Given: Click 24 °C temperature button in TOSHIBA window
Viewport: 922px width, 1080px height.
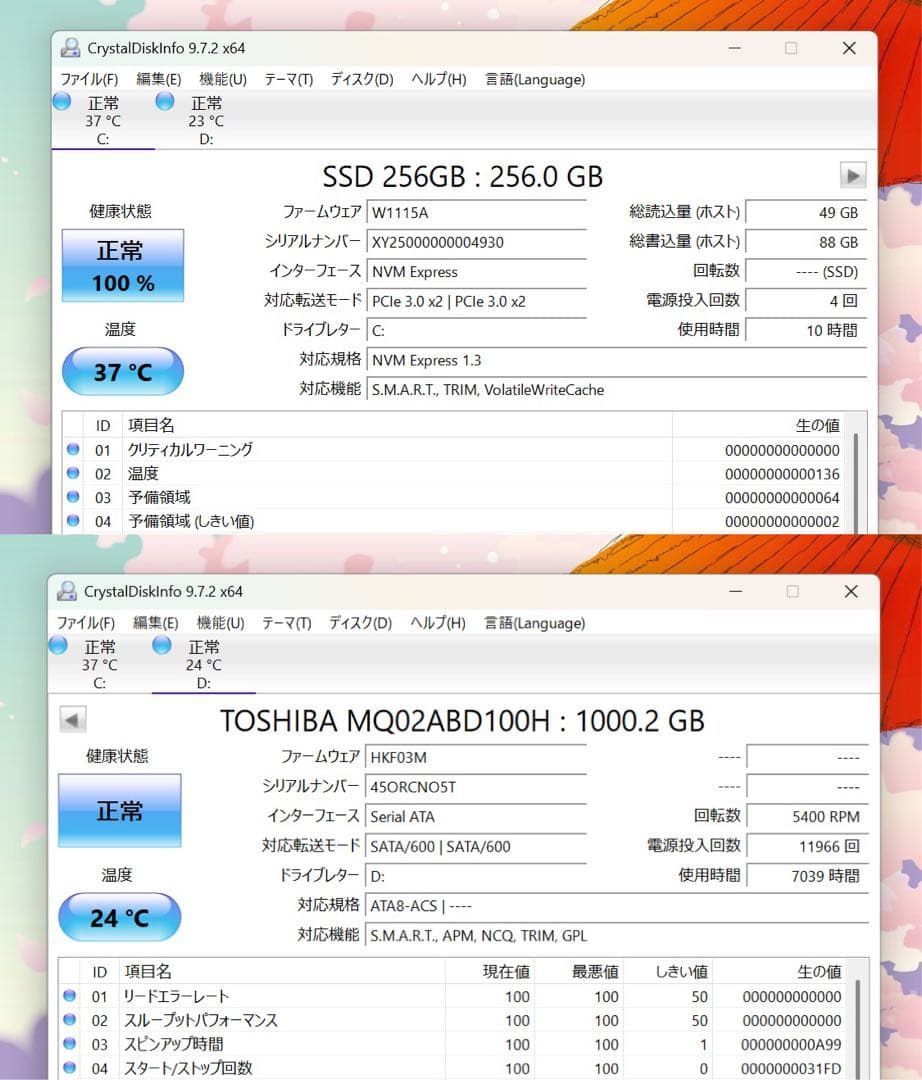Looking at the screenshot, I should 120,917.
